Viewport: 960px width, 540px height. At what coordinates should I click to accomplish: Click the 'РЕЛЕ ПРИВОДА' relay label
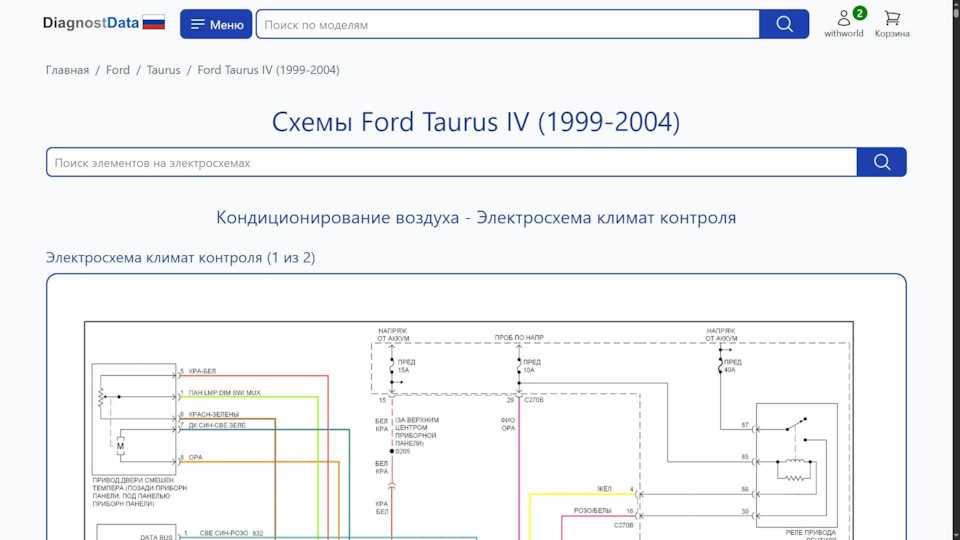pyautogui.click(x=811, y=533)
